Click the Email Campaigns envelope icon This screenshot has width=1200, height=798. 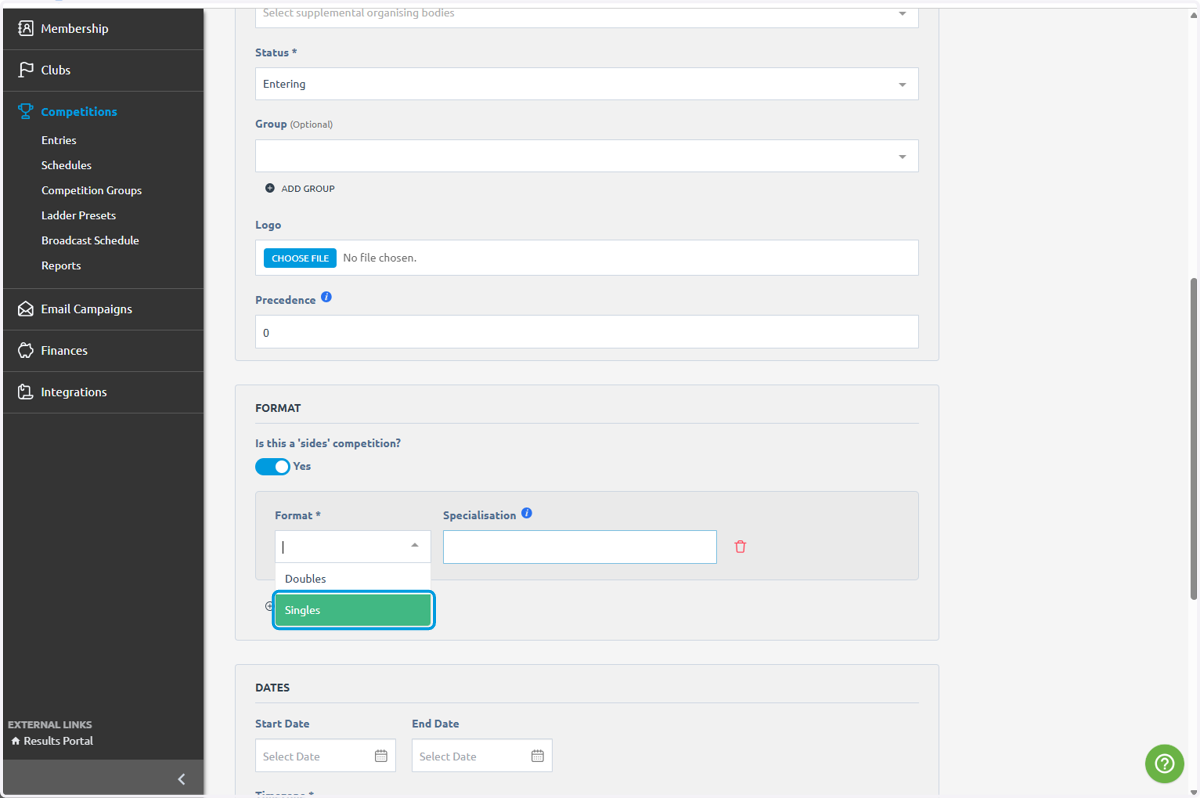tap(26, 309)
